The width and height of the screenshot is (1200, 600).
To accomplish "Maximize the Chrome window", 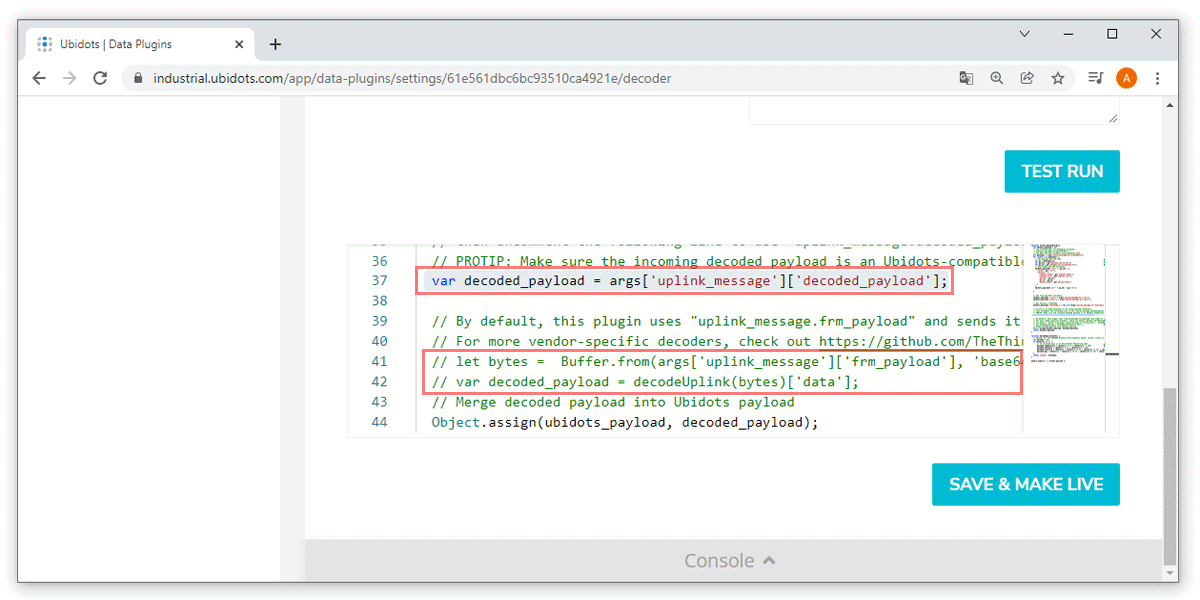I will [1112, 34].
